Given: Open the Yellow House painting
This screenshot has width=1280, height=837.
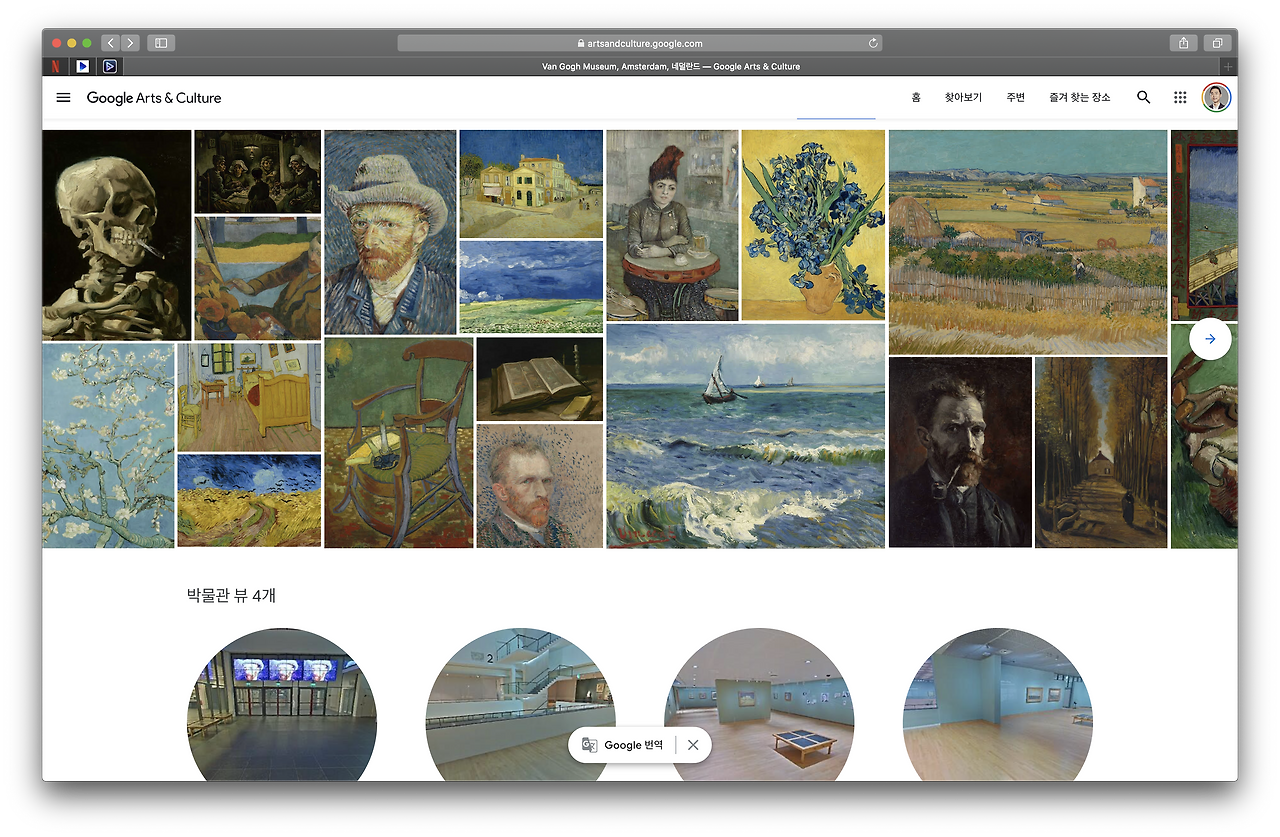Looking at the screenshot, I should (531, 183).
